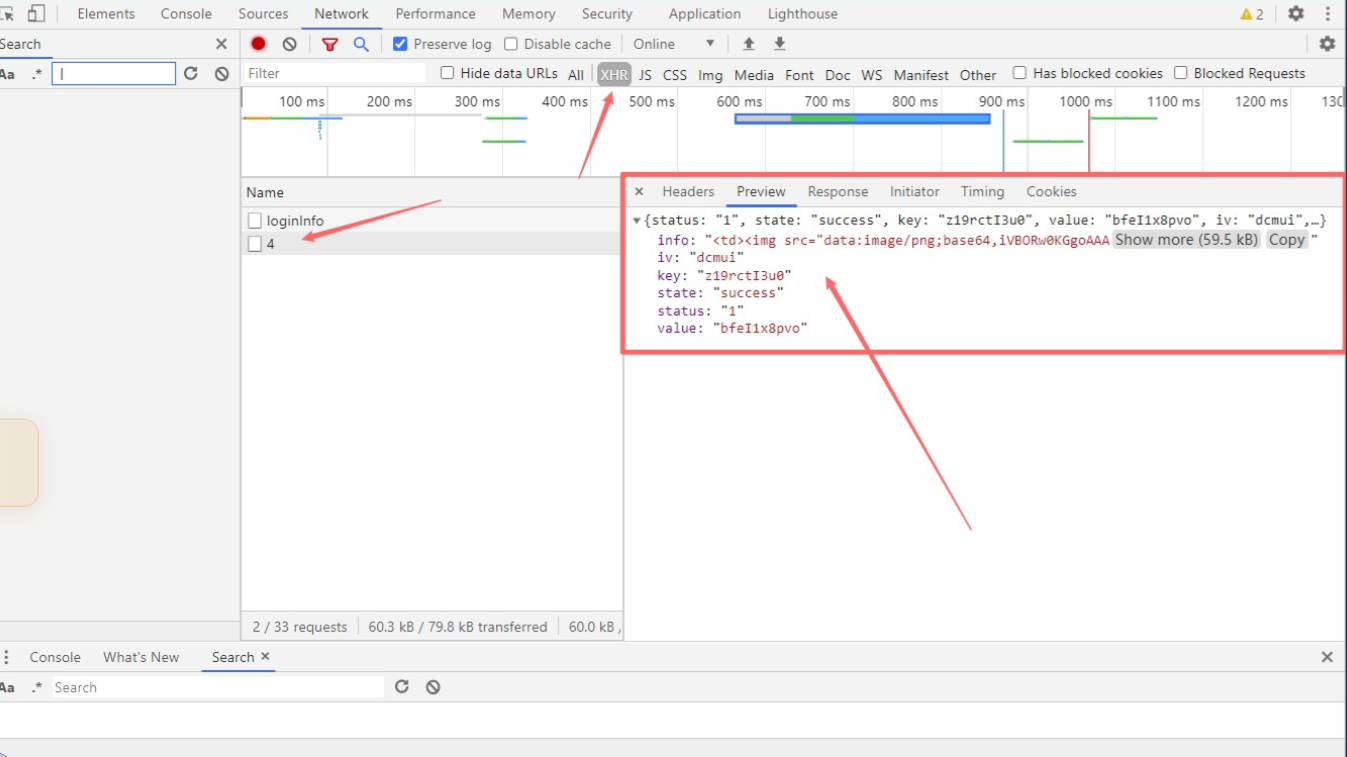This screenshot has width=1347, height=757.
Task: View the Initiator tab of request
Action: (x=915, y=191)
